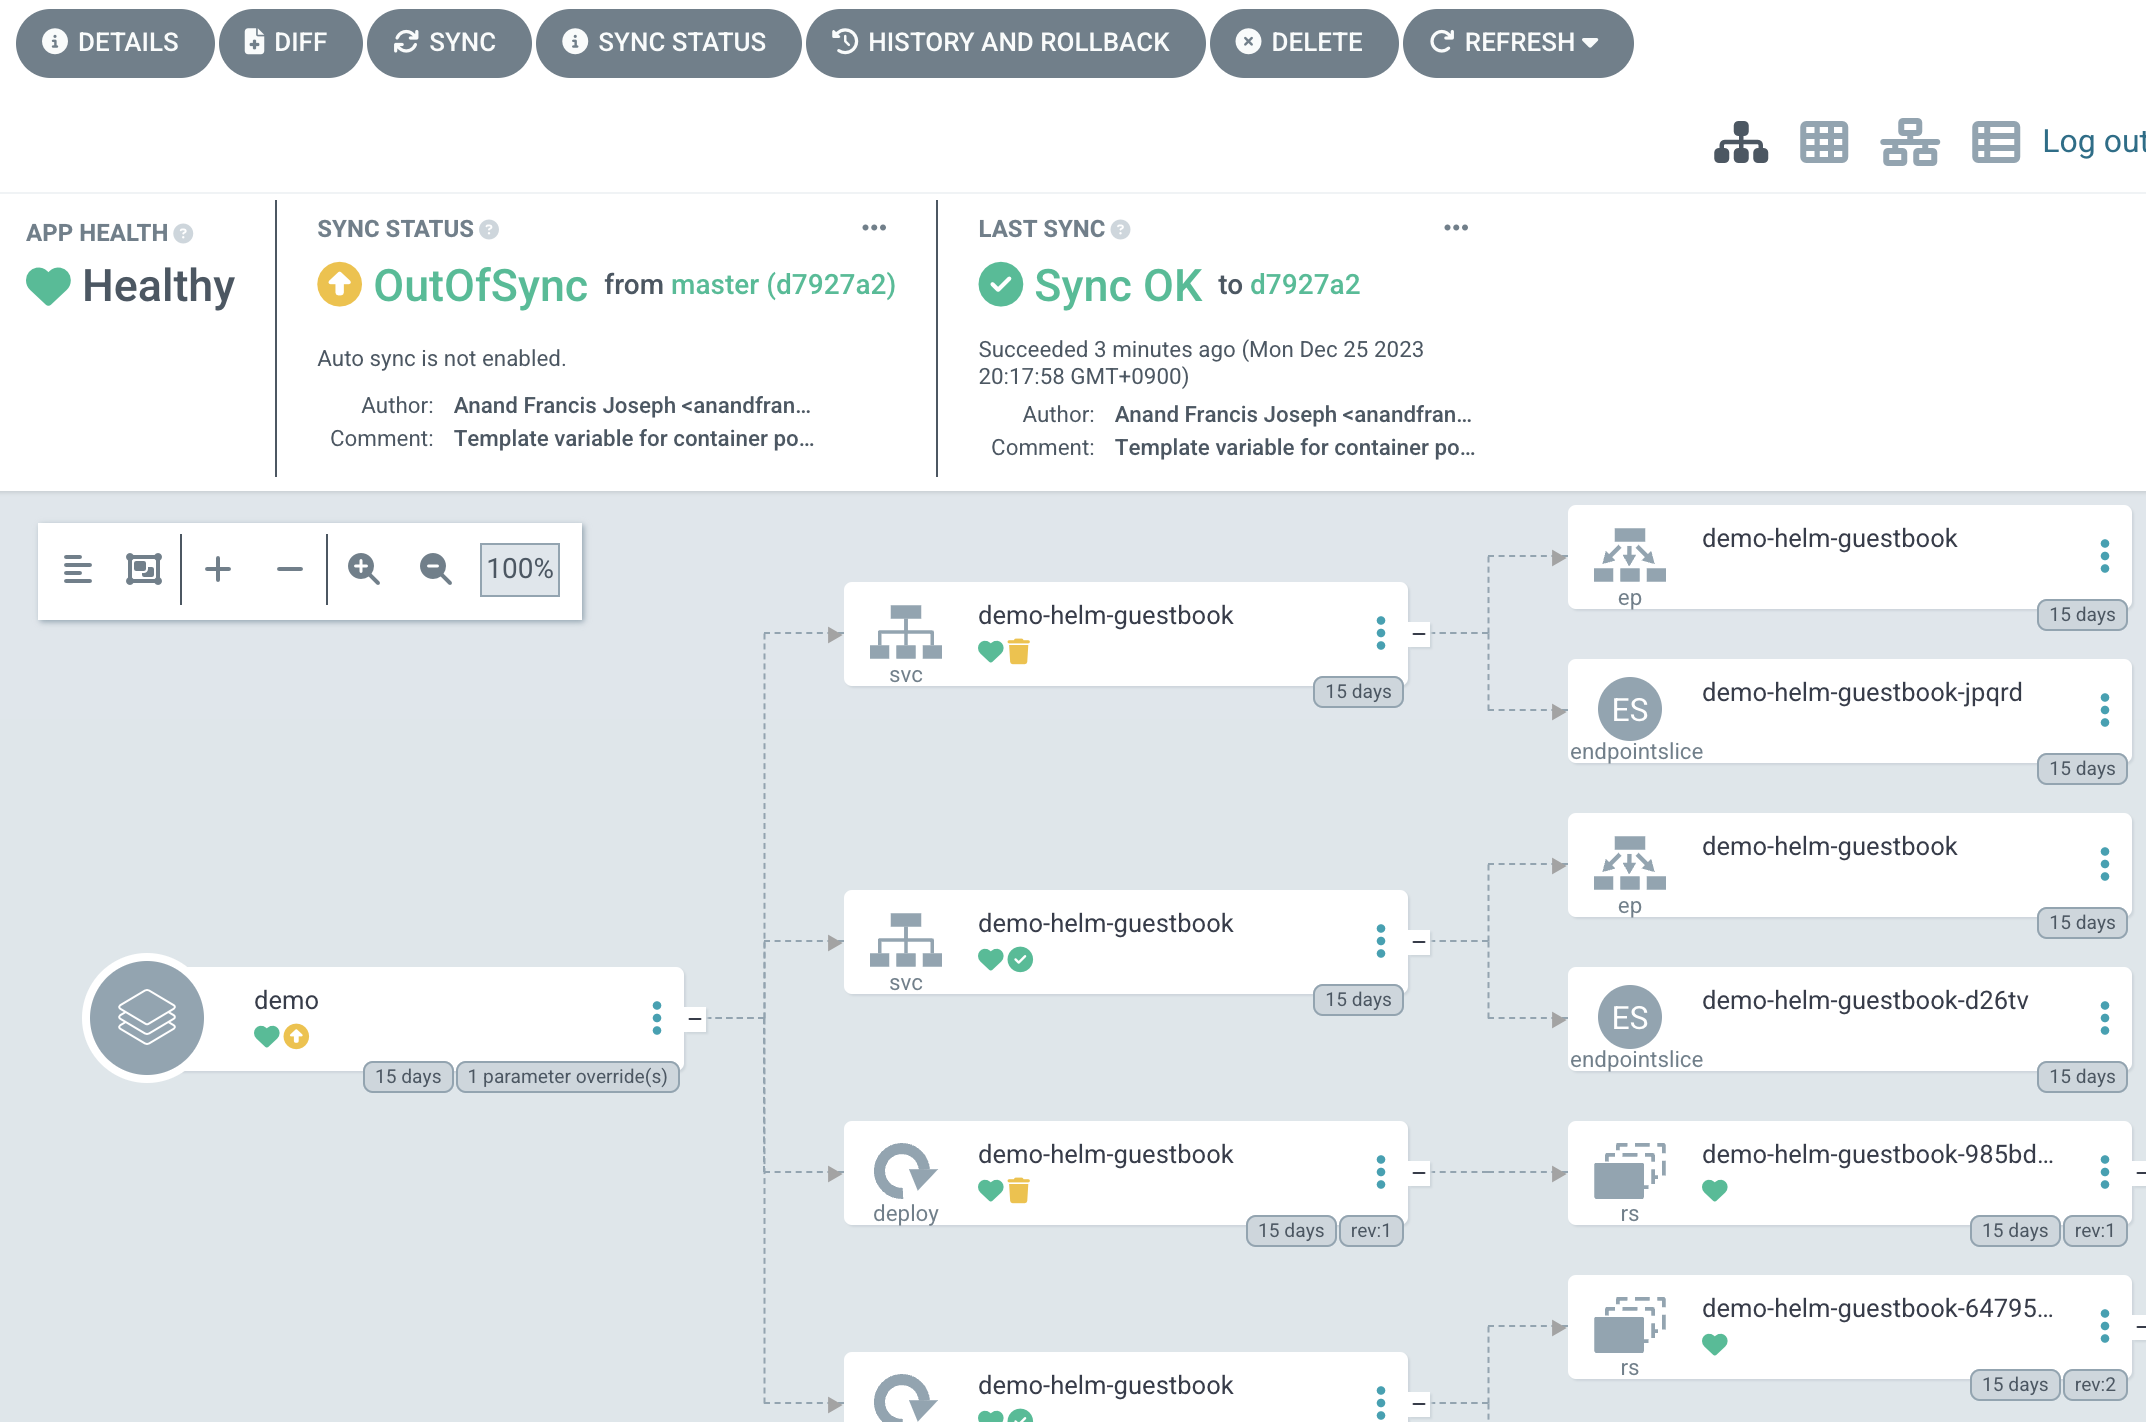Switch to tree view layout icon
Viewport: 2146px width, 1422px height.
(1741, 142)
